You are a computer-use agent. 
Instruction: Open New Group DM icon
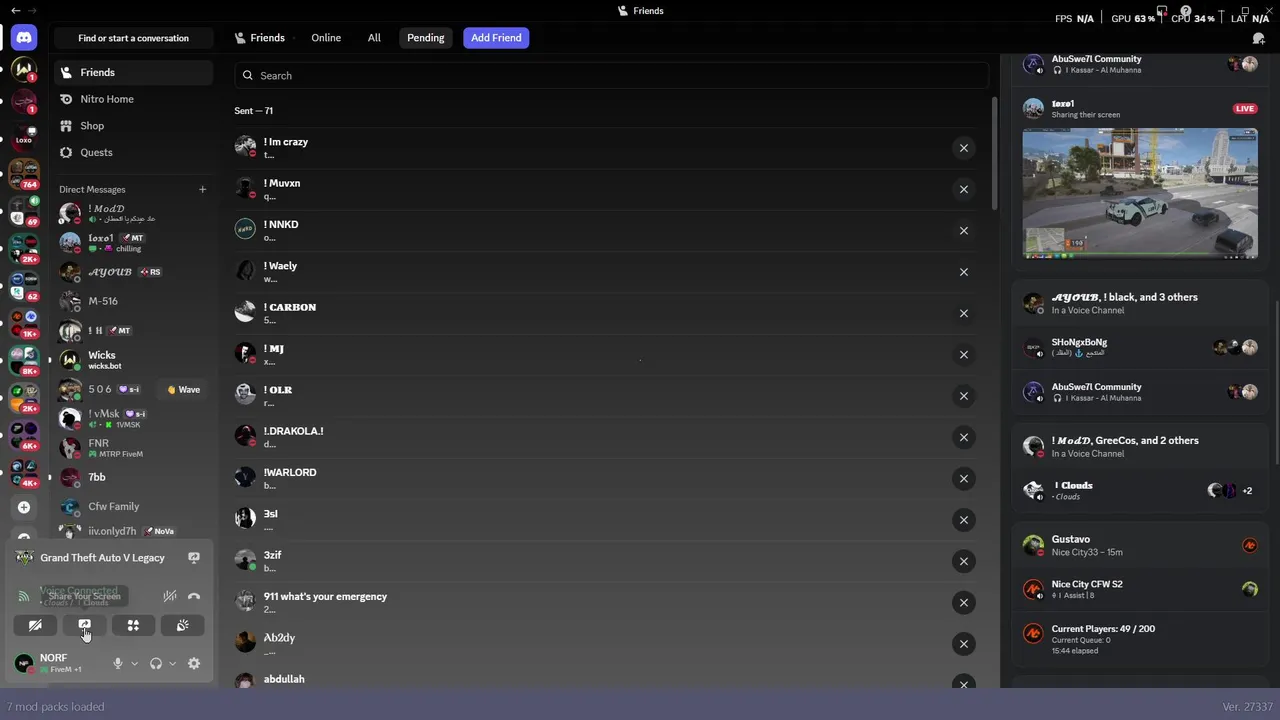tap(1259, 38)
